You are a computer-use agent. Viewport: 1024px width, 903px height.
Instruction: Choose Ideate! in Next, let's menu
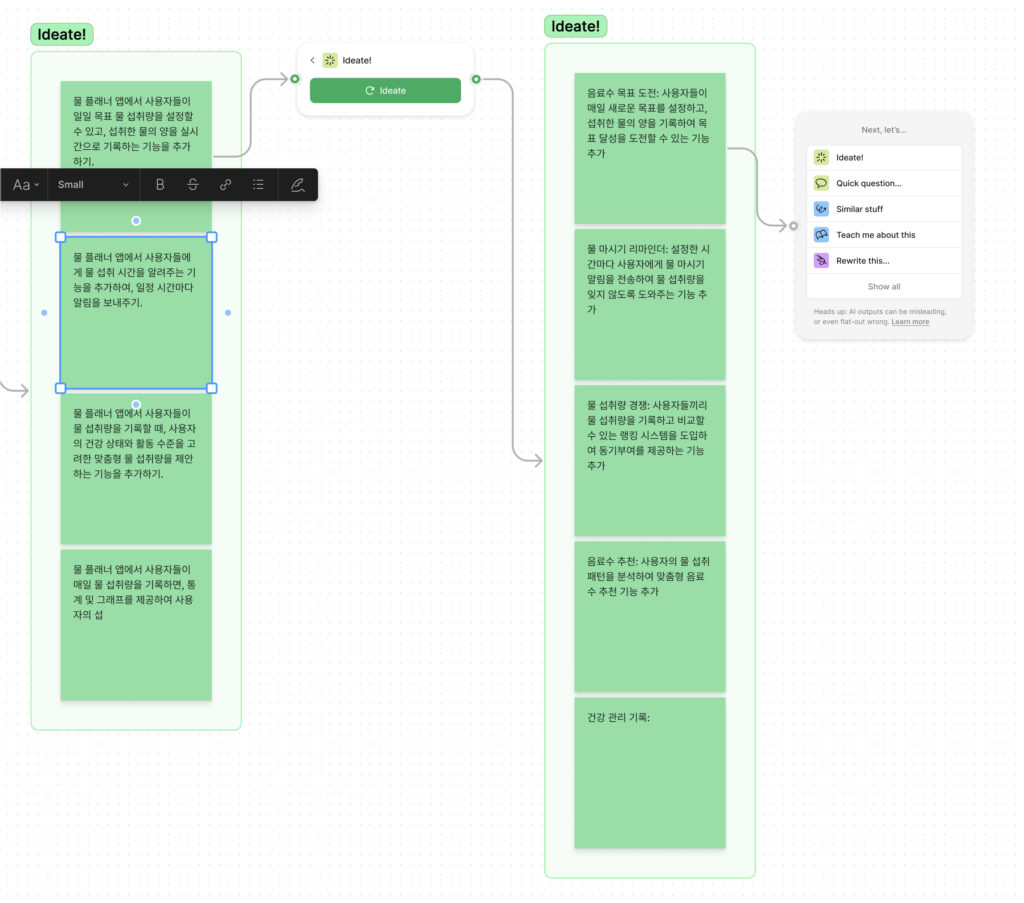[x=884, y=157]
